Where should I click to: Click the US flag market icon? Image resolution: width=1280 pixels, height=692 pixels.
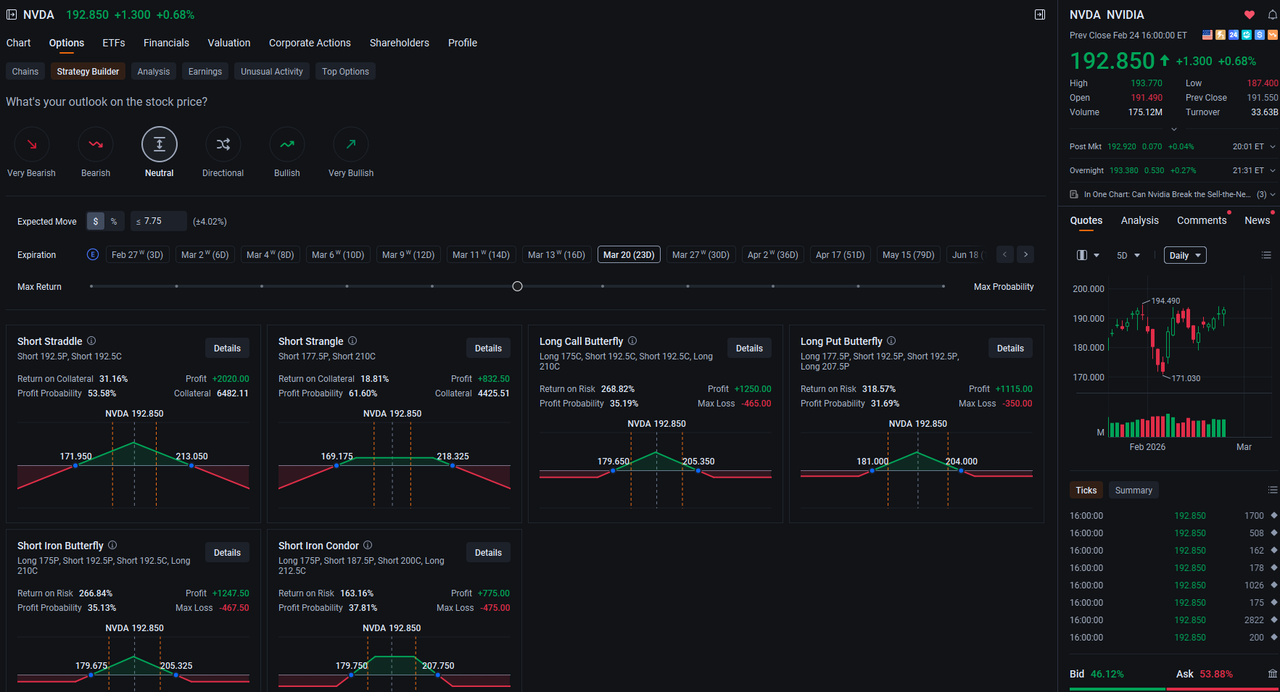point(1208,34)
